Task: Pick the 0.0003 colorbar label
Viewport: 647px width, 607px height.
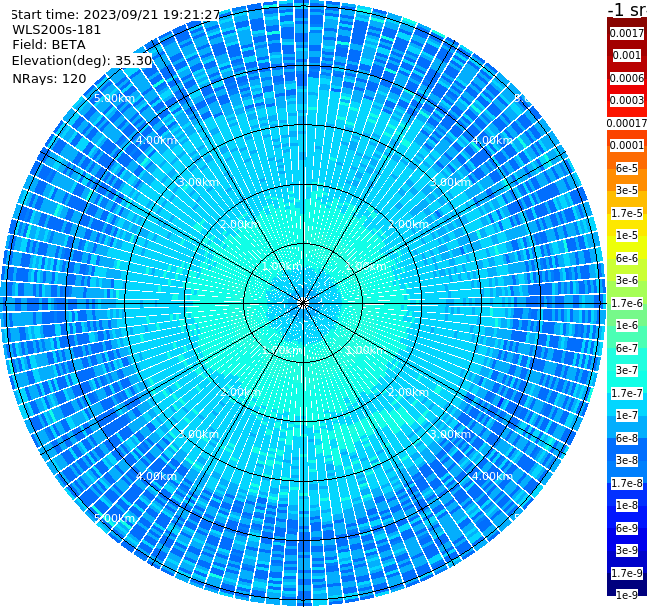Action: [x=627, y=100]
